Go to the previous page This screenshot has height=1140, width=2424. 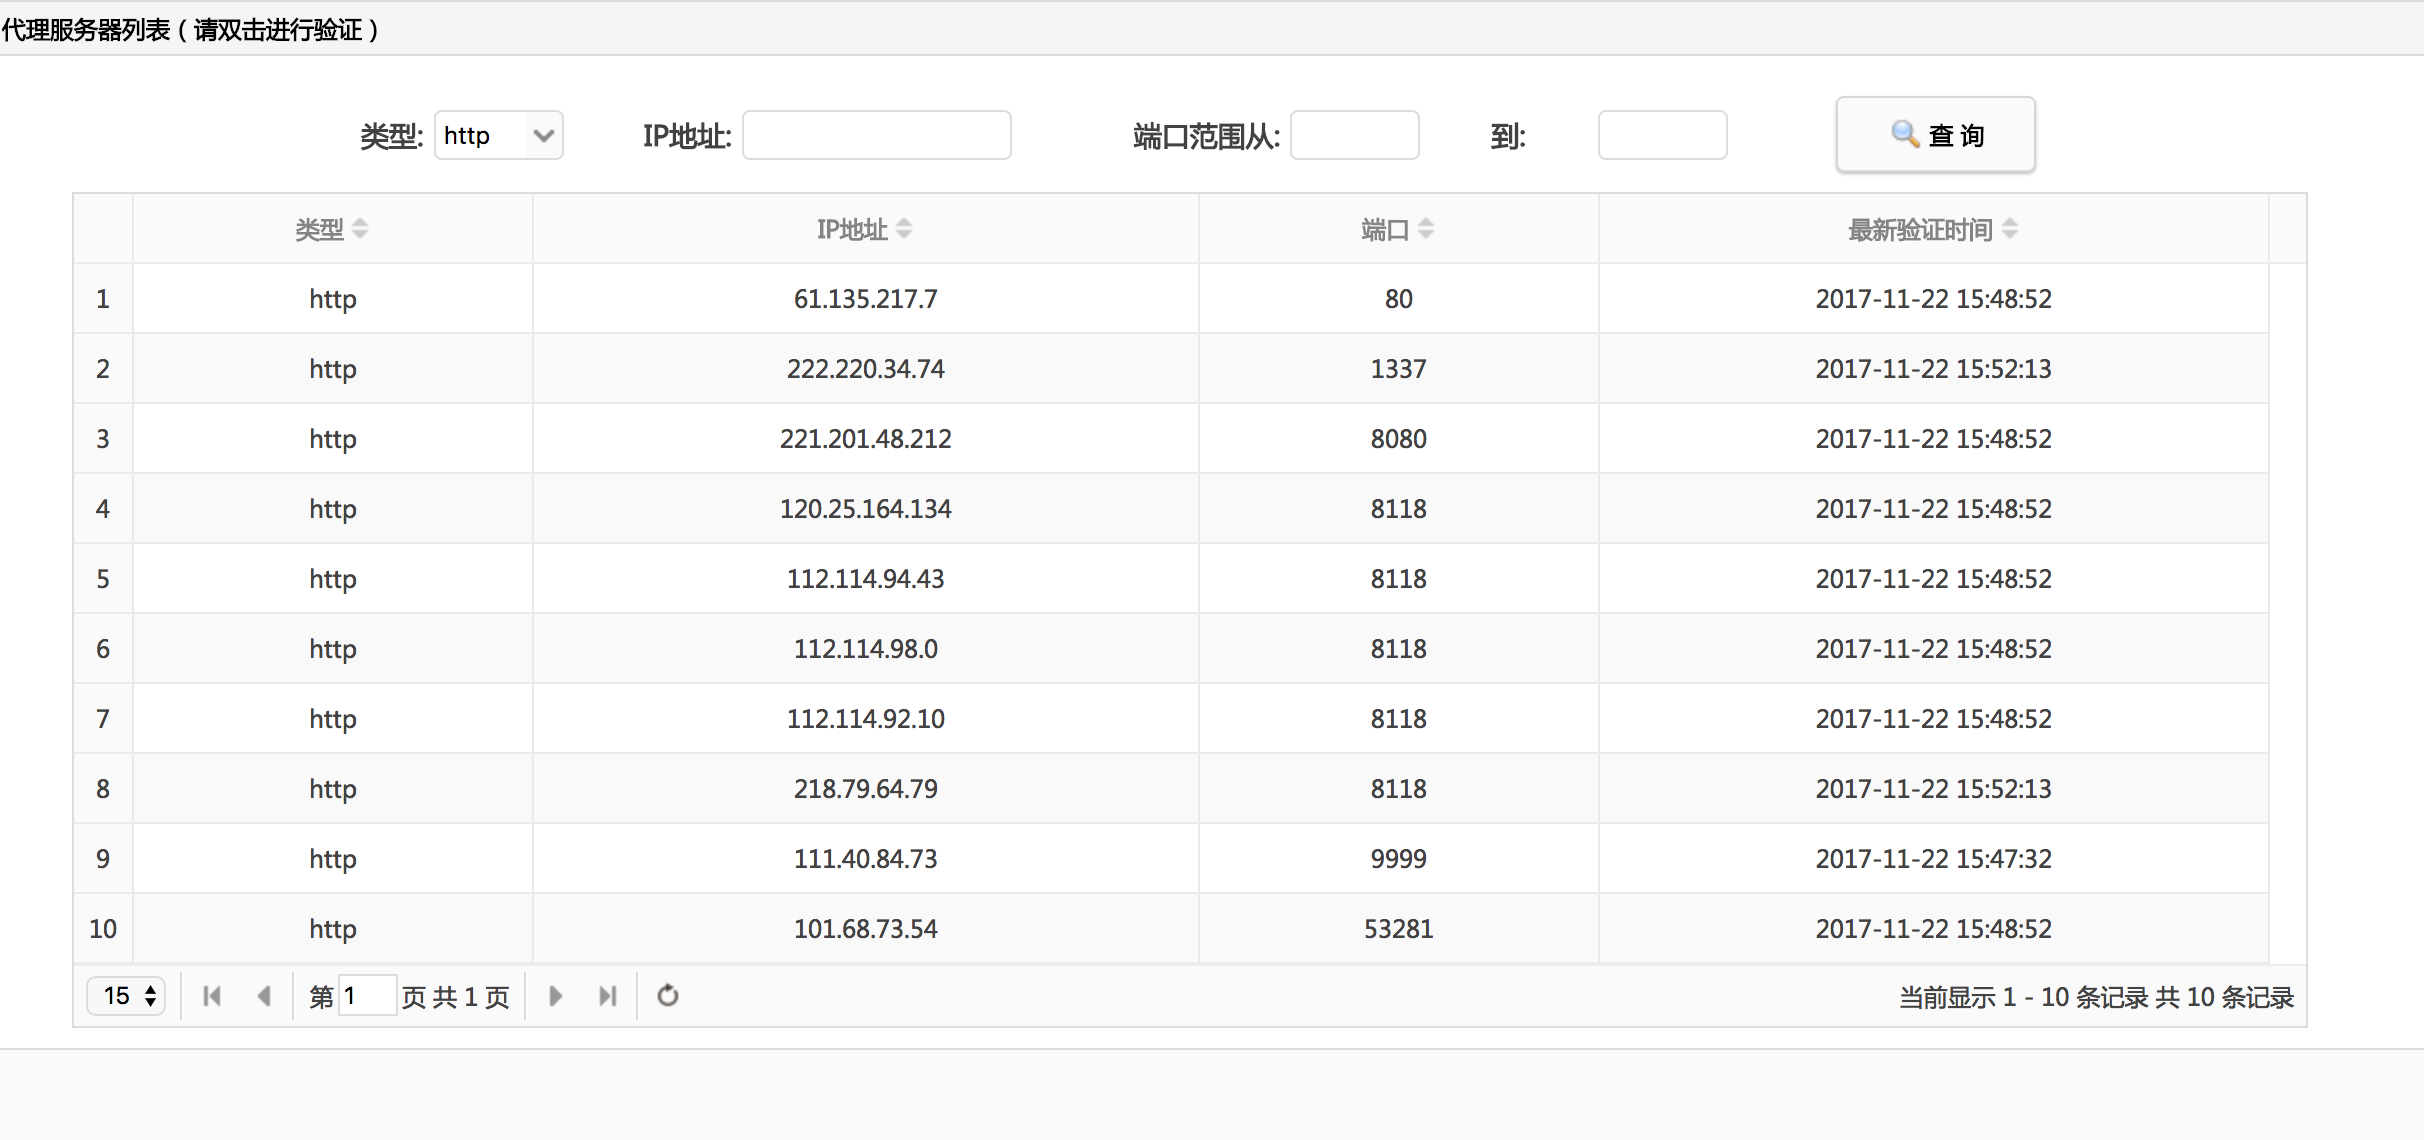coord(264,996)
